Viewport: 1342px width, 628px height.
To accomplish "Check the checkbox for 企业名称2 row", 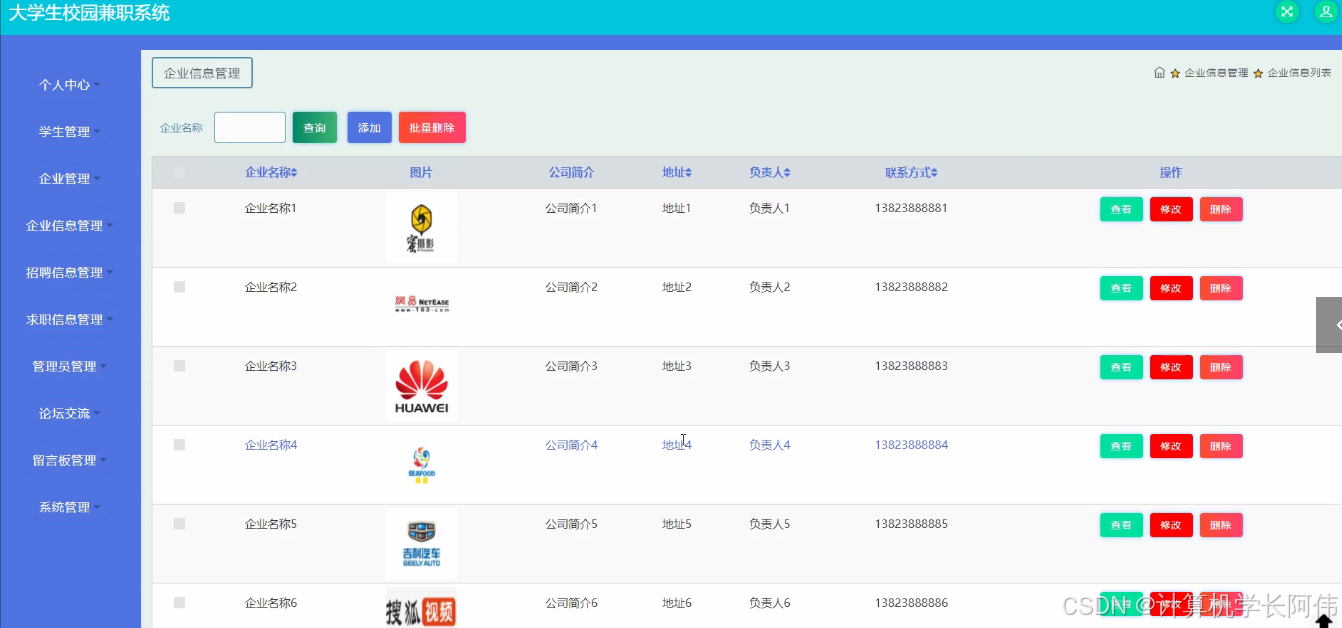I will click(x=179, y=287).
